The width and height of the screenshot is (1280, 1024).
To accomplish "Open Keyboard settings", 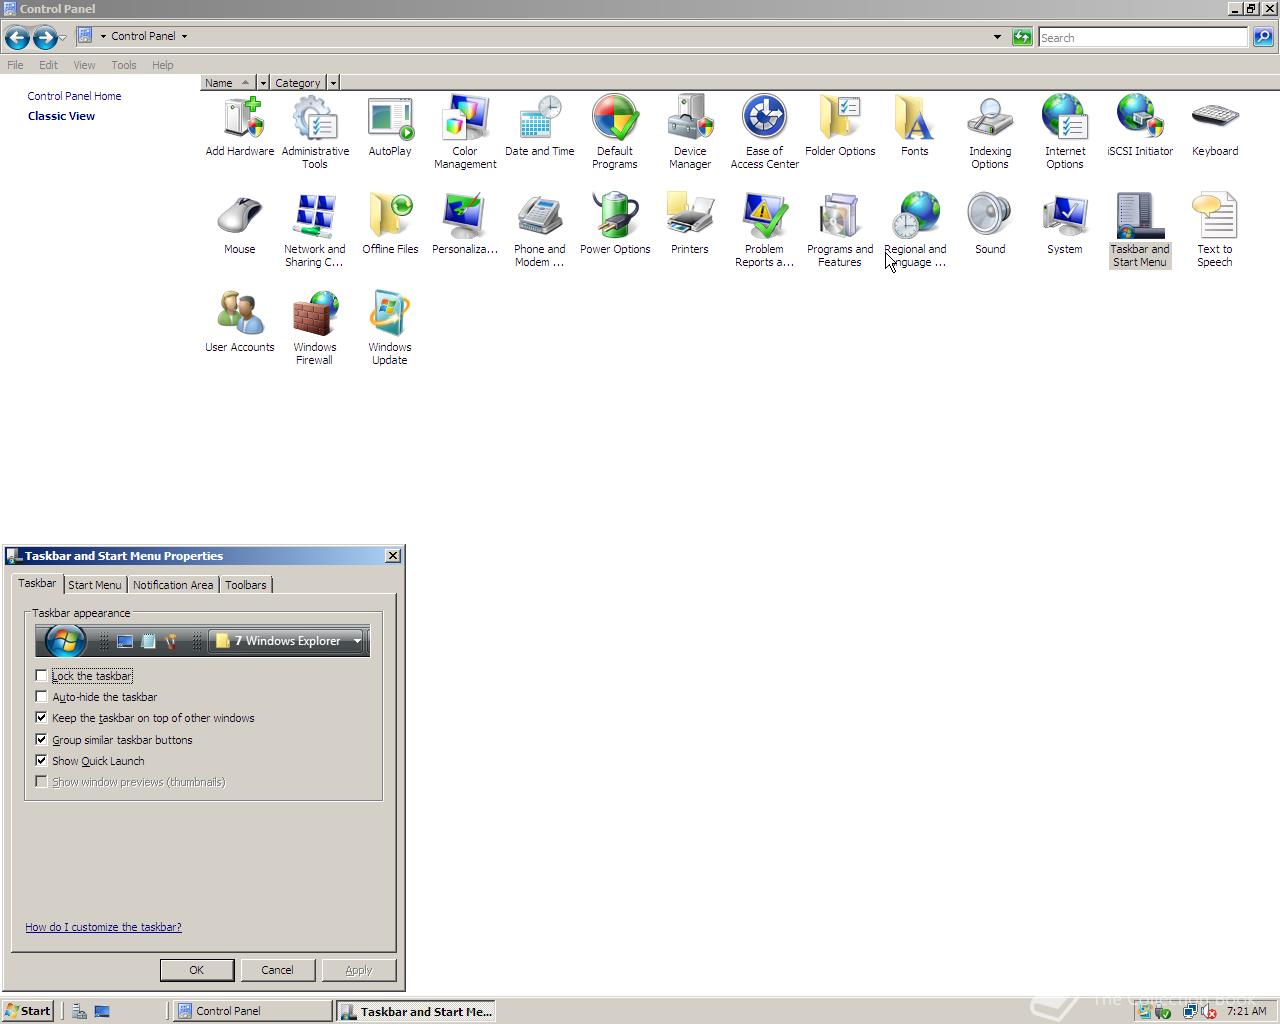I will (x=1215, y=127).
